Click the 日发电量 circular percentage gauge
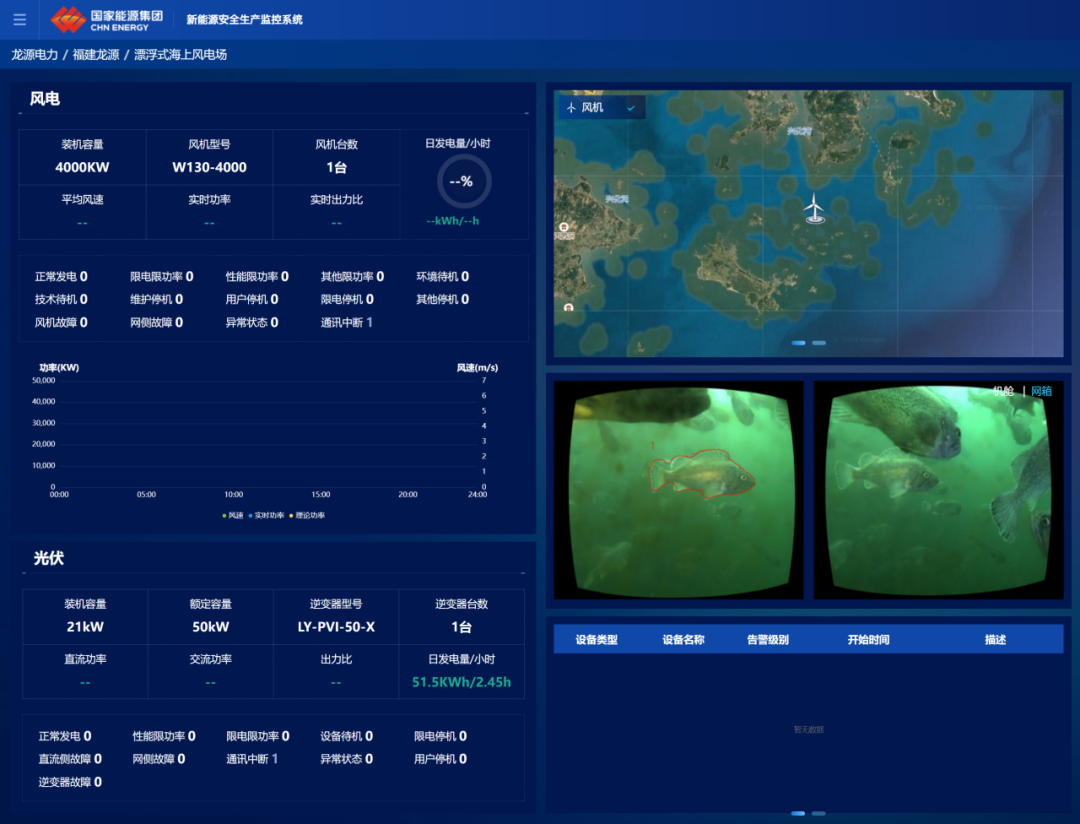This screenshot has width=1080, height=824. (x=464, y=181)
